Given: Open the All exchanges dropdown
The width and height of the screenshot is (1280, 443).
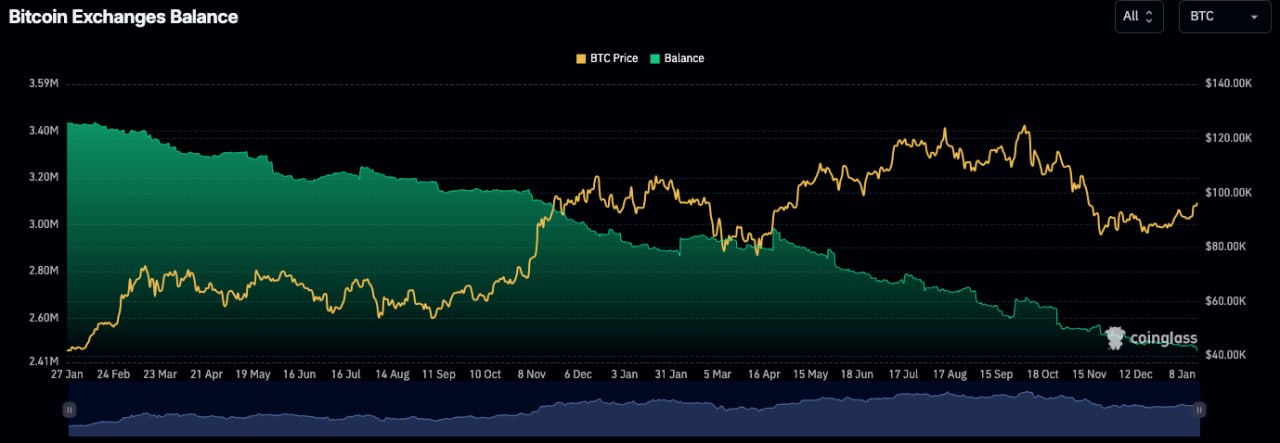Looking at the screenshot, I should point(1138,16).
